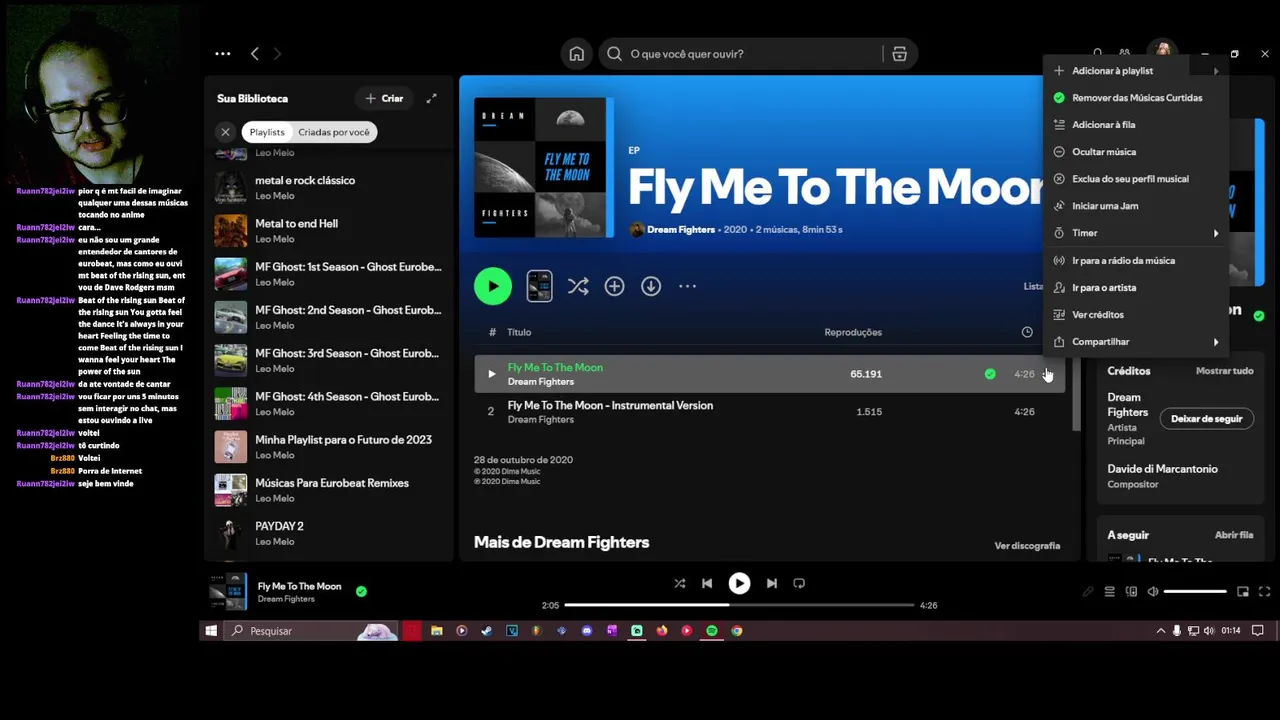The image size is (1280, 720).
Task: Select the Criadas por você filter chip
Action: (x=334, y=132)
